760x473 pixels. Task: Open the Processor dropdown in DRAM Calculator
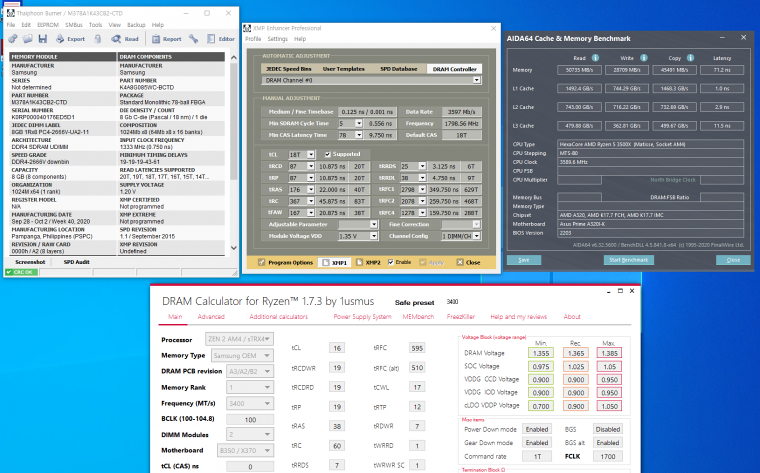[x=239, y=339]
